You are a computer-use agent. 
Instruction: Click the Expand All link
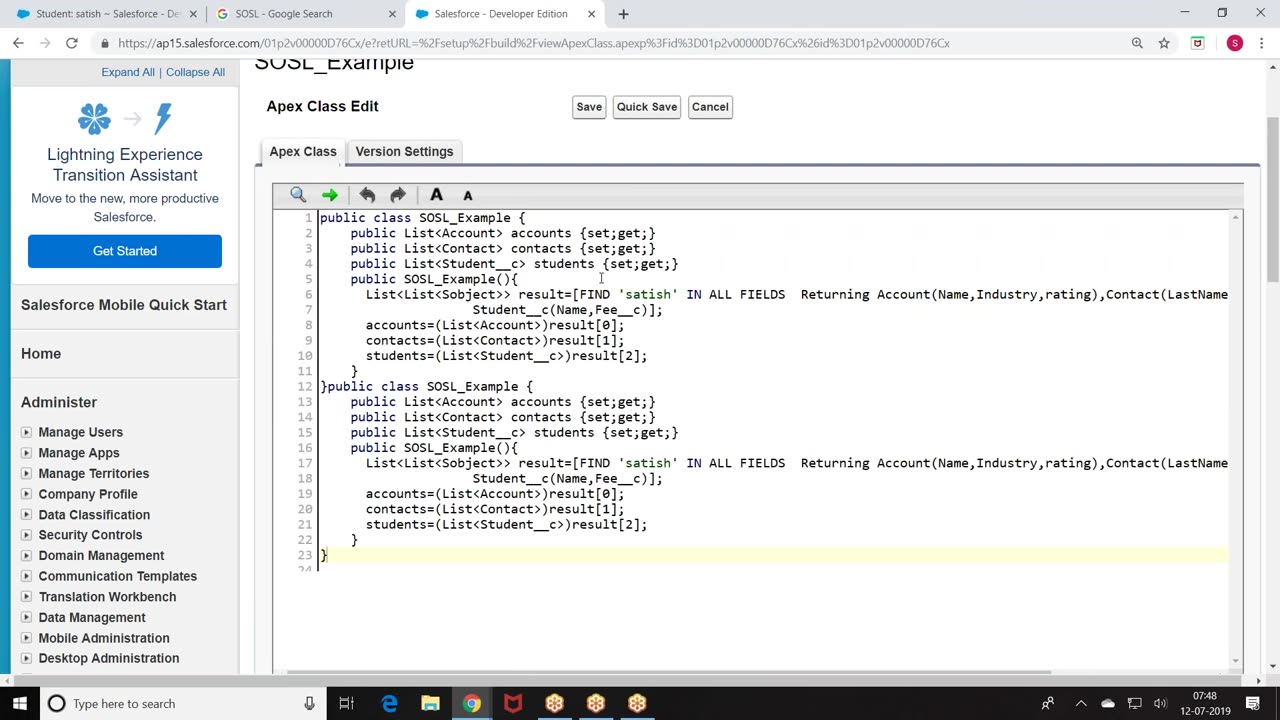point(128,72)
